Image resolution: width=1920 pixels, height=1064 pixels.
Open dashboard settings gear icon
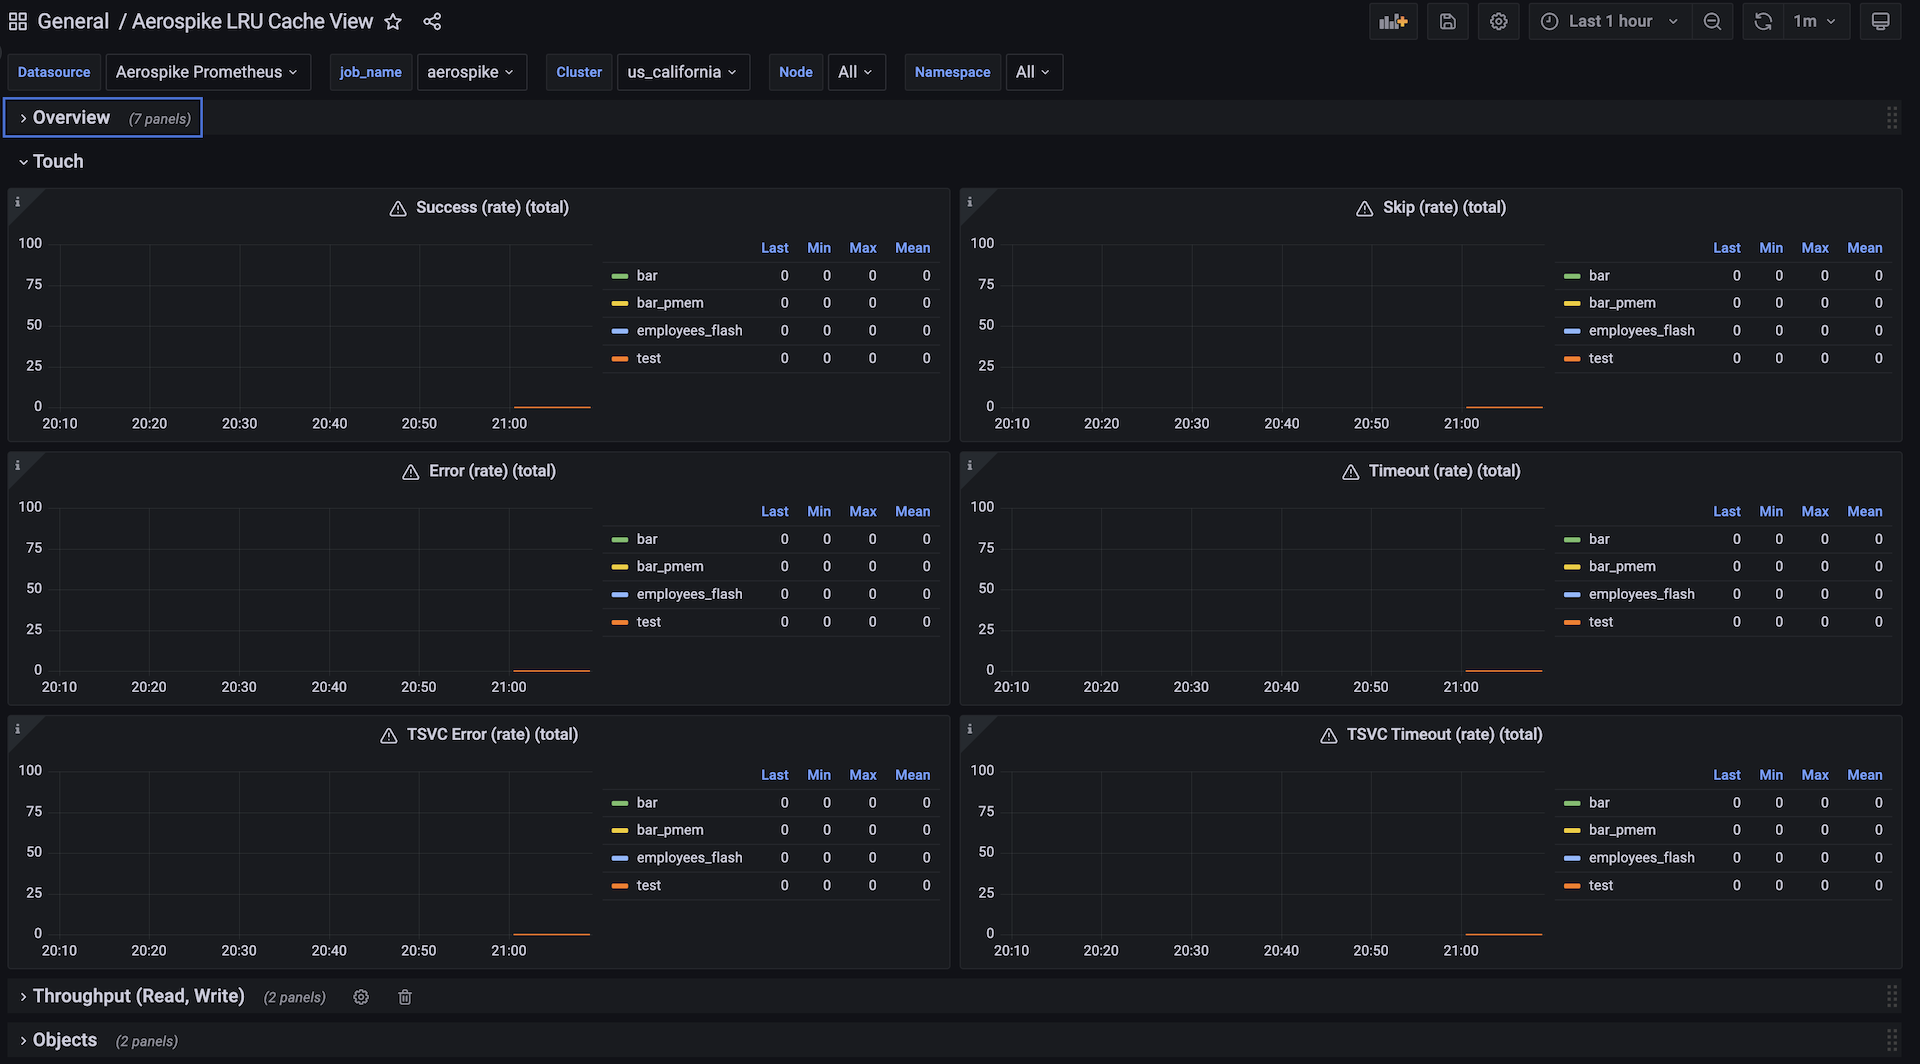coord(1498,21)
